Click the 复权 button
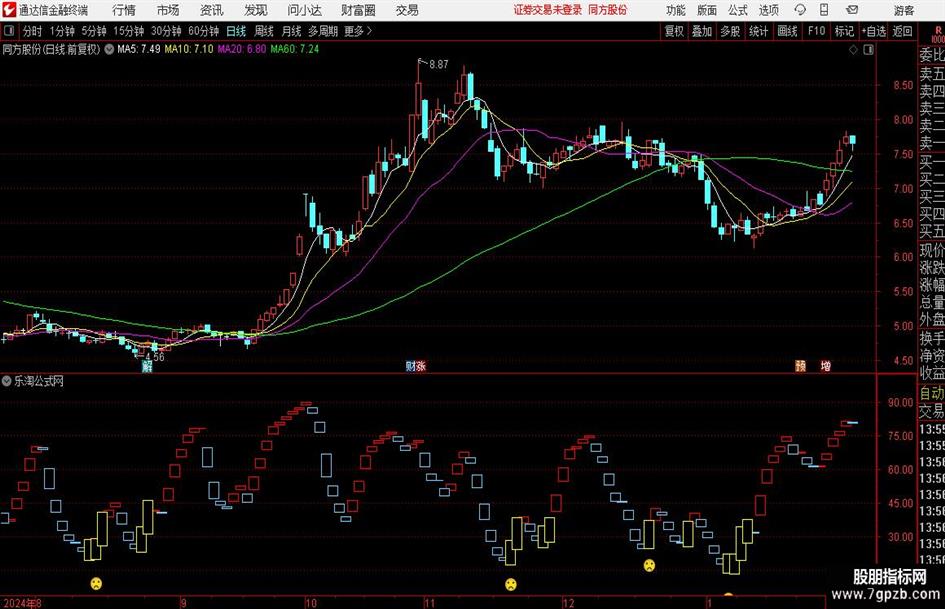 coord(673,31)
